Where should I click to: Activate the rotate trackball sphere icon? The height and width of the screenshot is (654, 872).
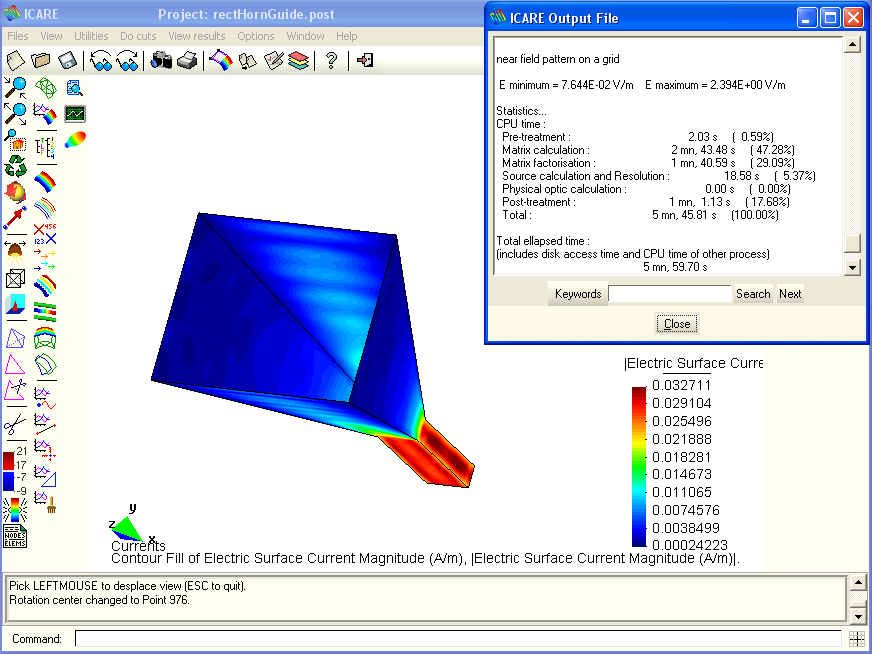tap(15, 192)
